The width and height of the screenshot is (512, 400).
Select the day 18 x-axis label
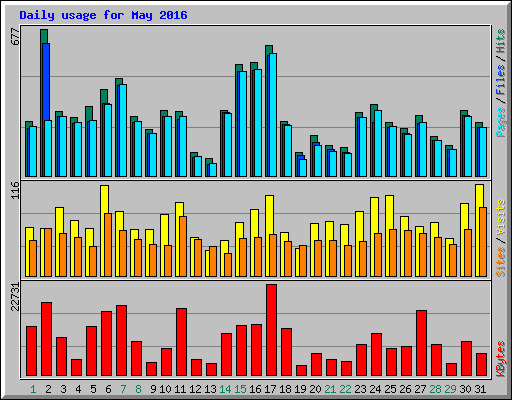(285, 389)
